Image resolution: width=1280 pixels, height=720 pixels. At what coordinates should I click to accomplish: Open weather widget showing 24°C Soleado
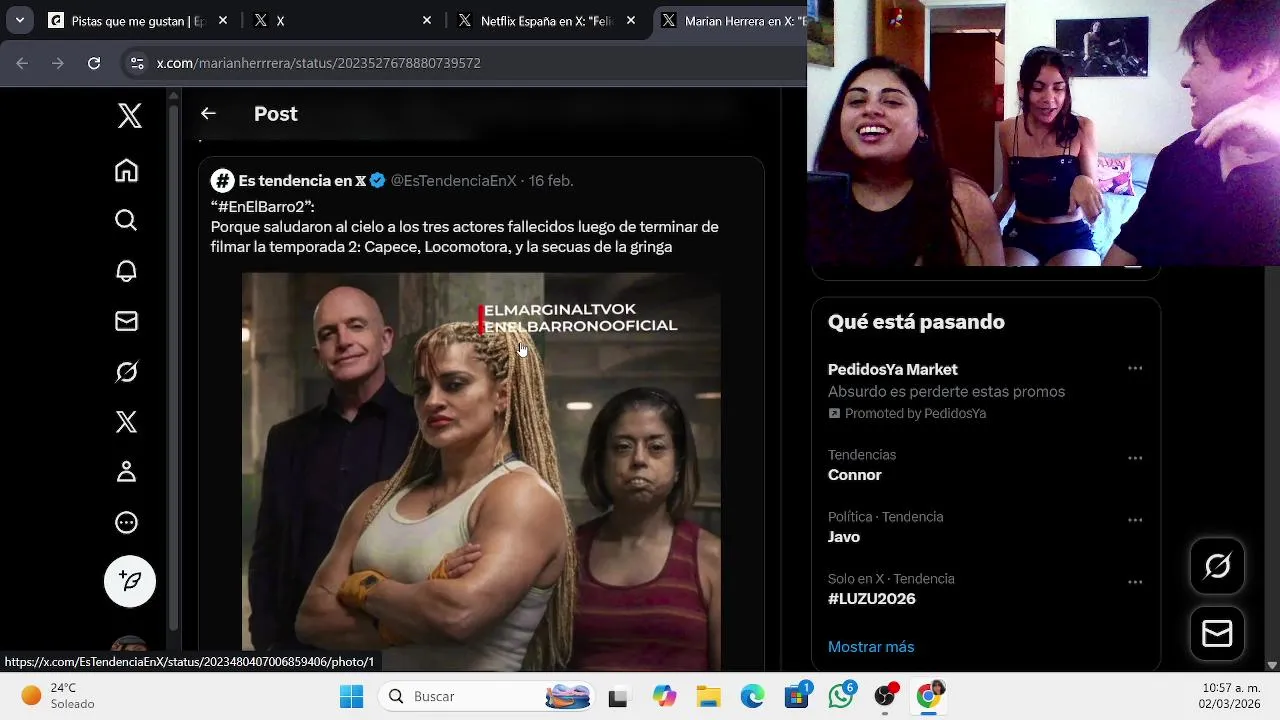pos(58,696)
